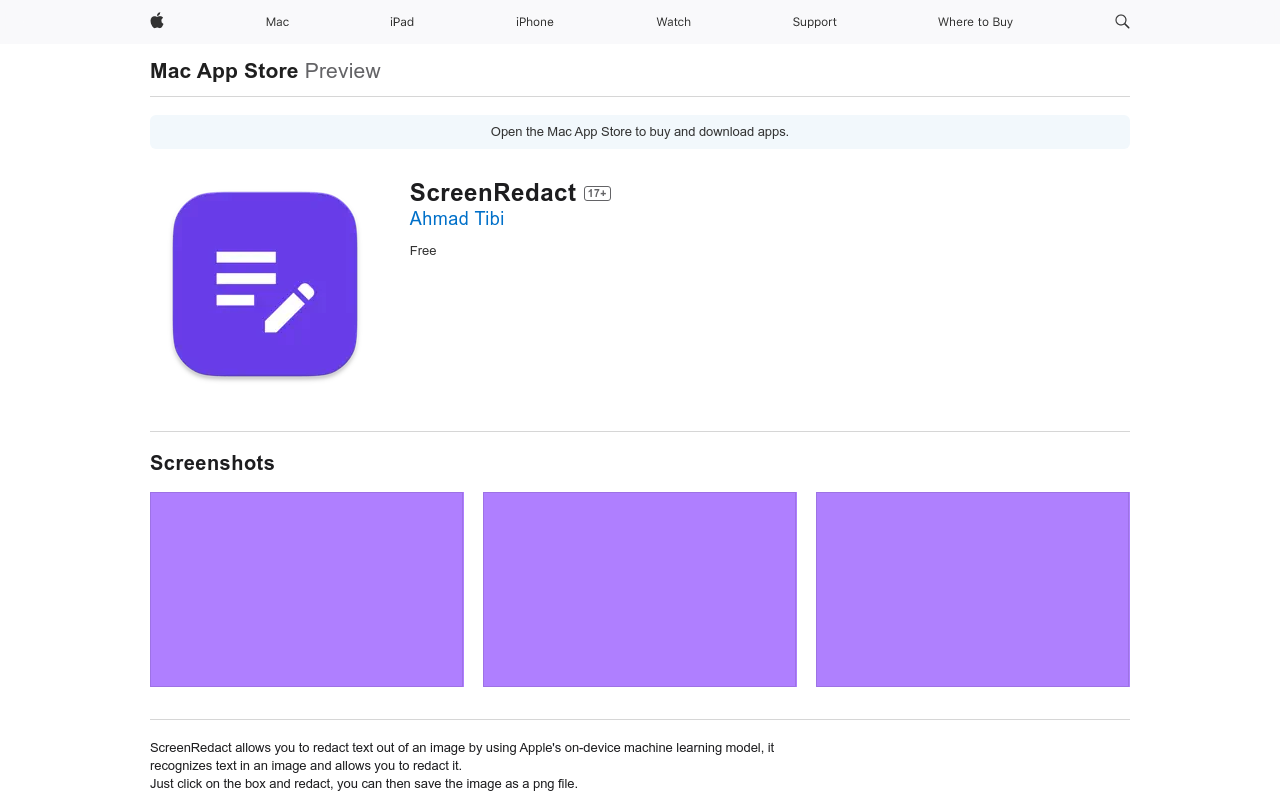1280x800 pixels.
Task: View the third screenshot thumbnail
Action: [x=973, y=589]
